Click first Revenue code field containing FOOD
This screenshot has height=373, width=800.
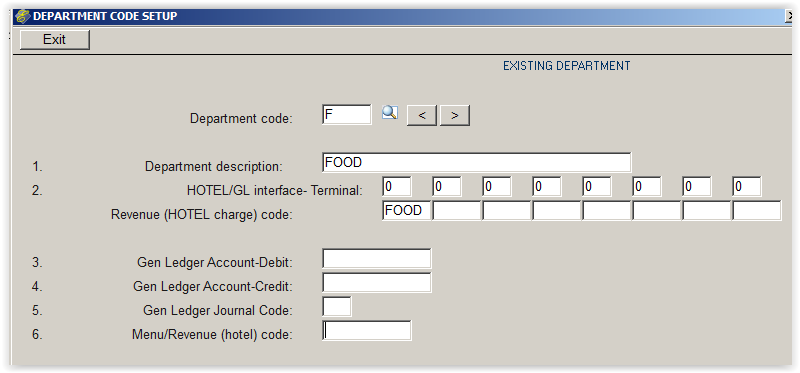click(x=406, y=210)
